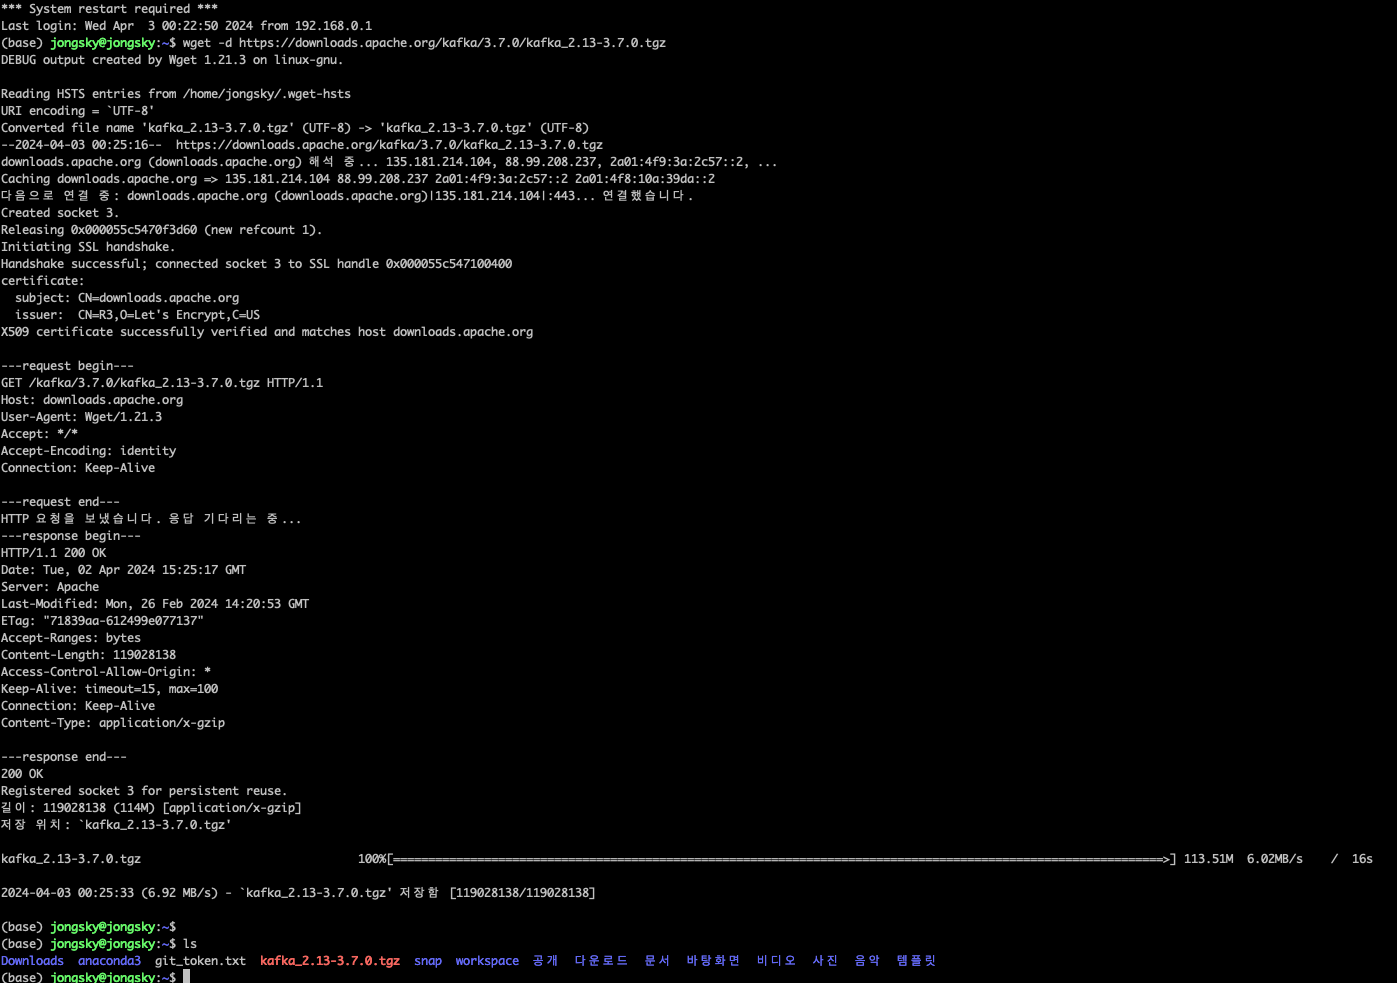Click '---request begin---' marker
1397x983 pixels.
67,366
